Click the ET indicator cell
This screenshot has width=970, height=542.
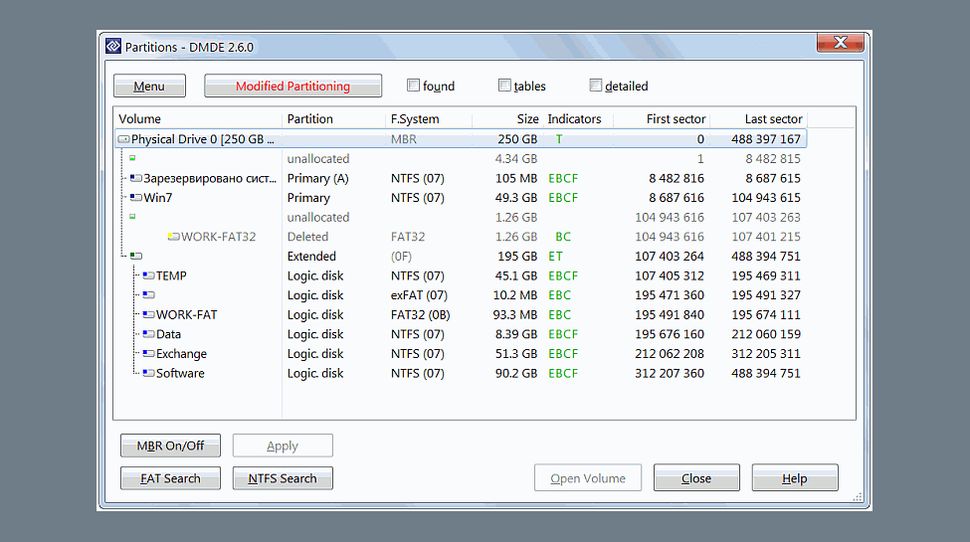click(556, 256)
